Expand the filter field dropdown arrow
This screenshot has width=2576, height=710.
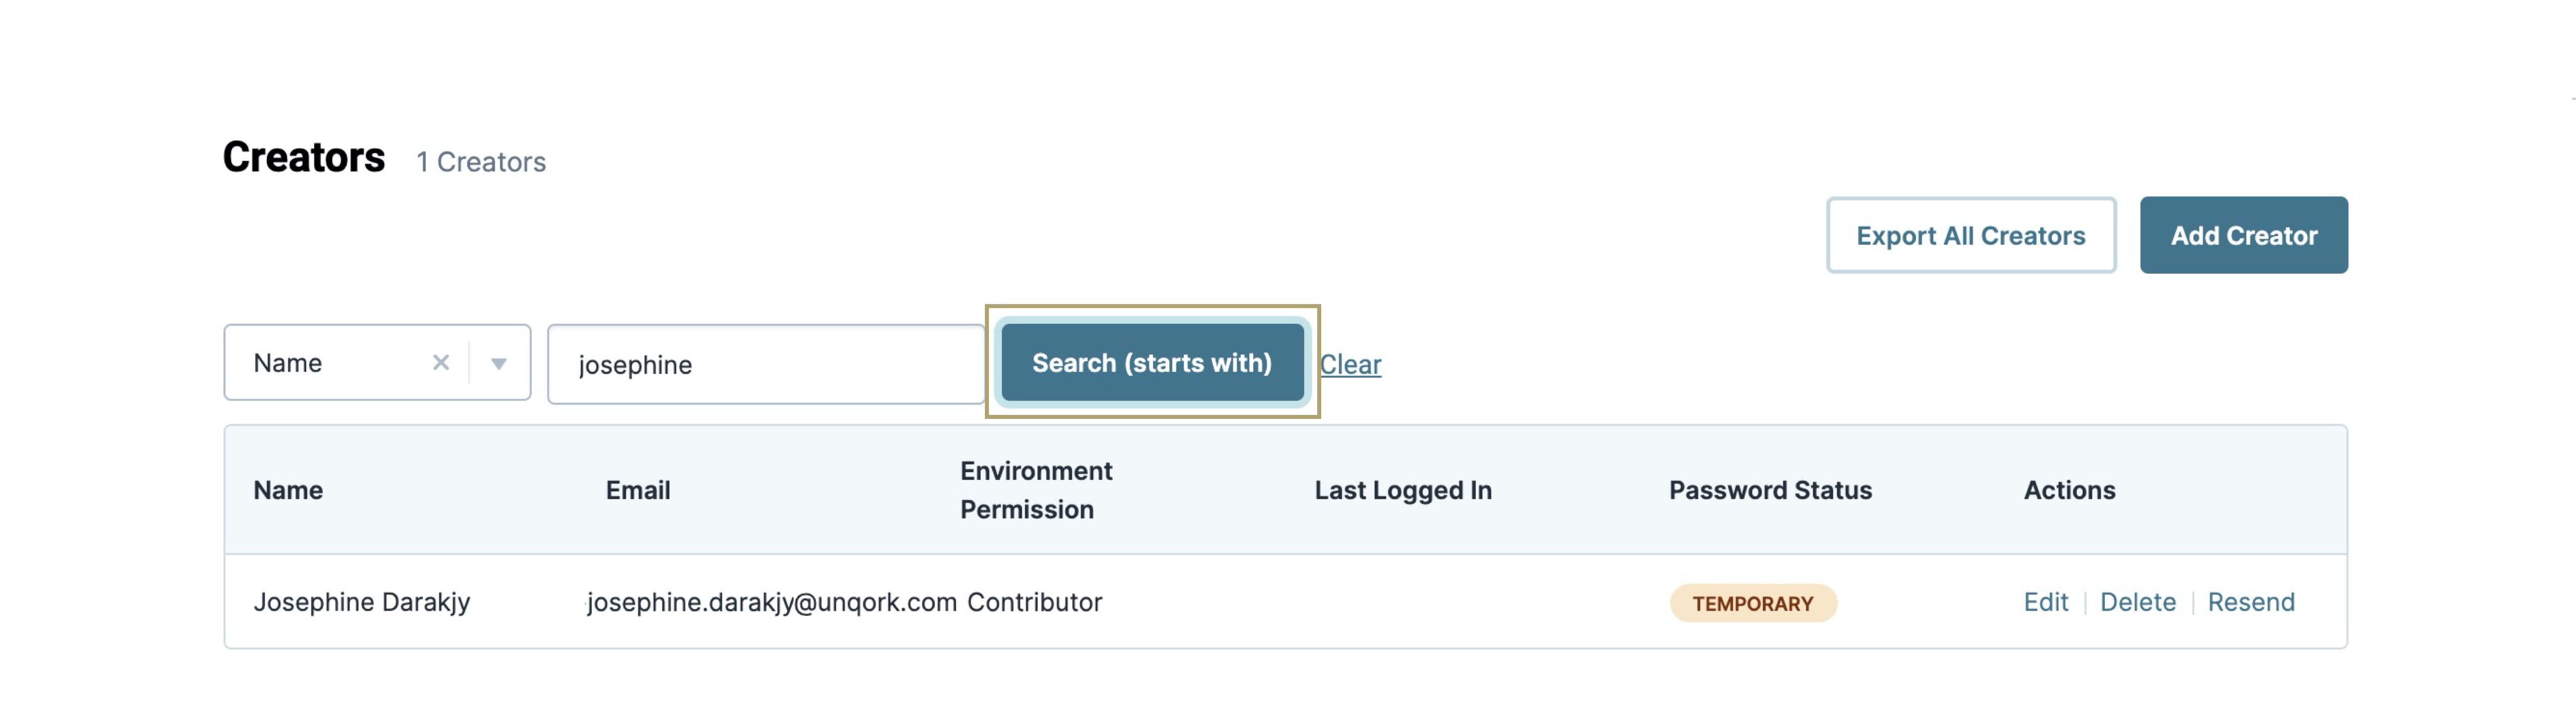[499, 364]
